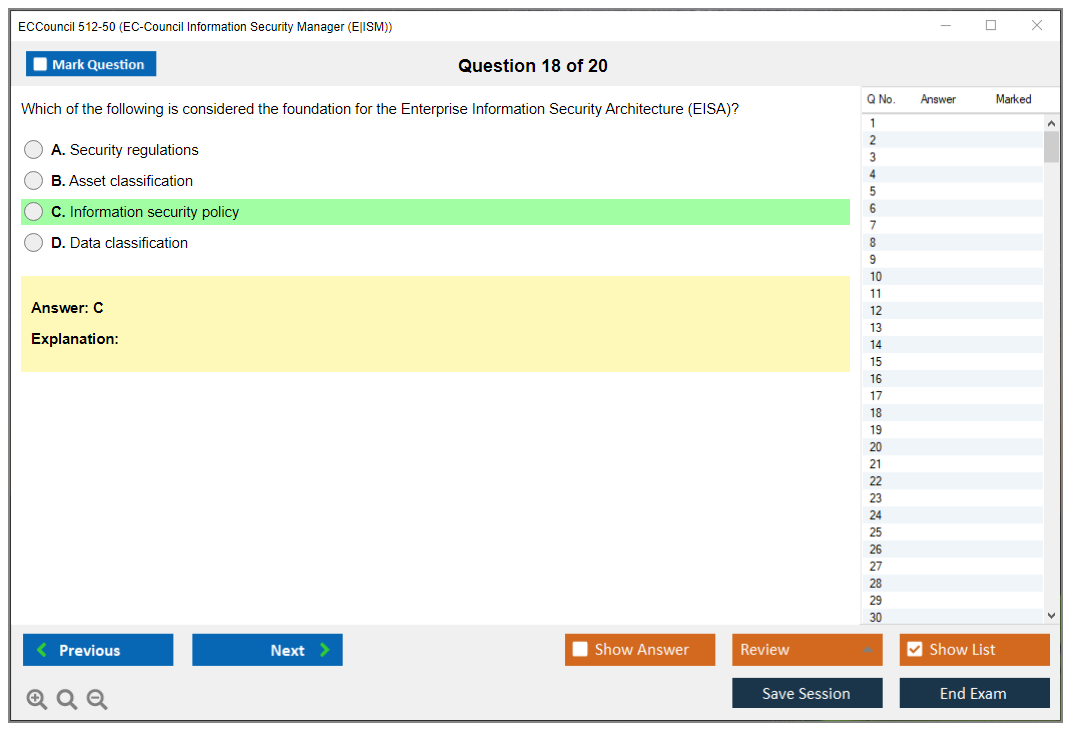Click the green right arrow on Next
Viewport: 1075px width, 735px height.
click(325, 650)
